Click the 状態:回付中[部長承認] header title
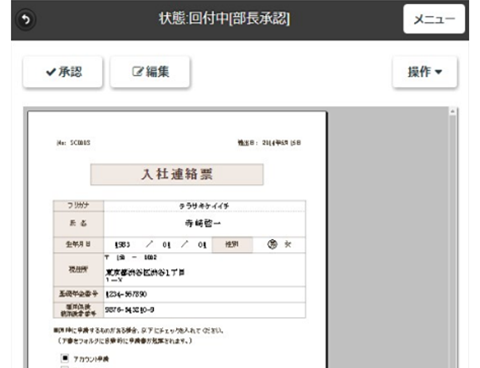The height and width of the screenshot is (368, 480). point(224,19)
